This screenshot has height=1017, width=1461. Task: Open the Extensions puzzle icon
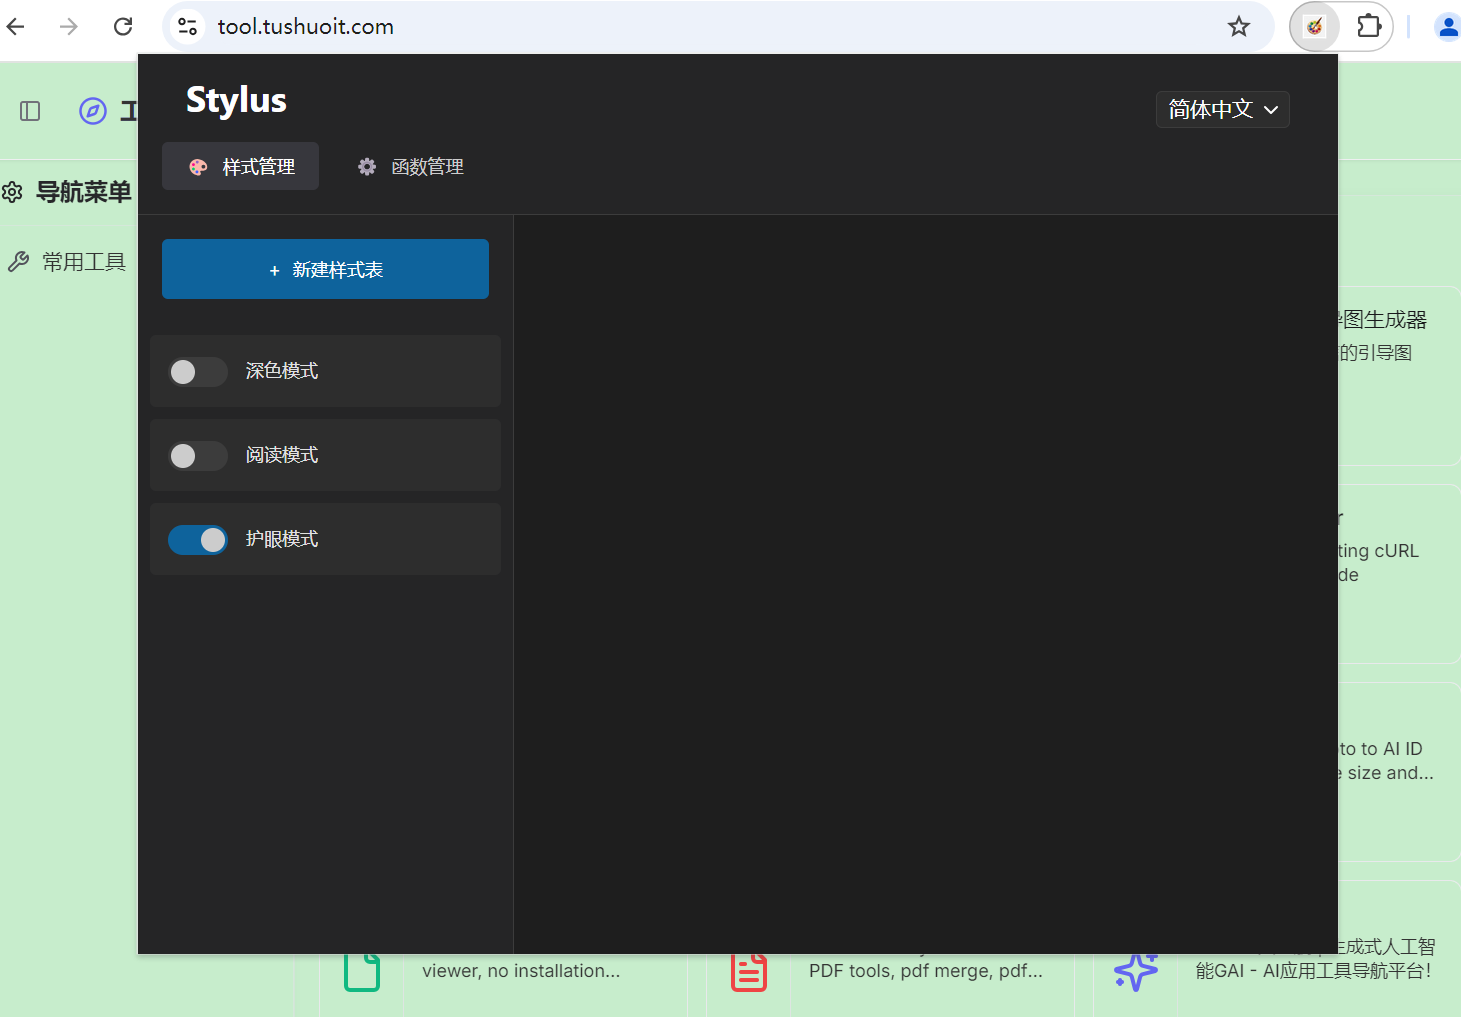[1369, 26]
